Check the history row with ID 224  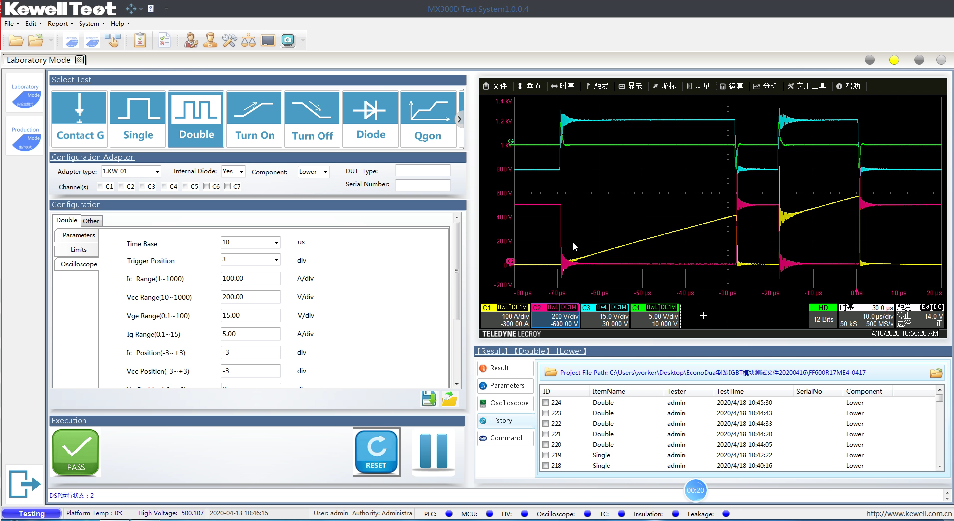click(x=545, y=403)
